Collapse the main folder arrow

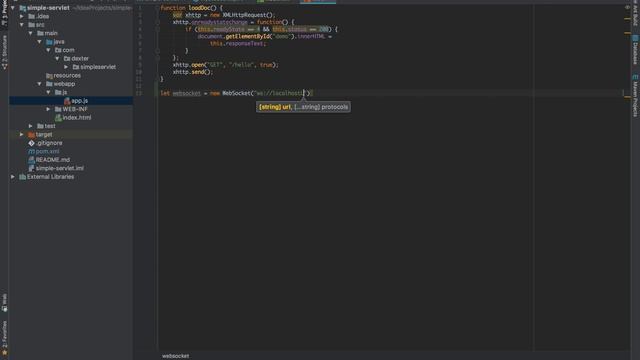(31, 33)
